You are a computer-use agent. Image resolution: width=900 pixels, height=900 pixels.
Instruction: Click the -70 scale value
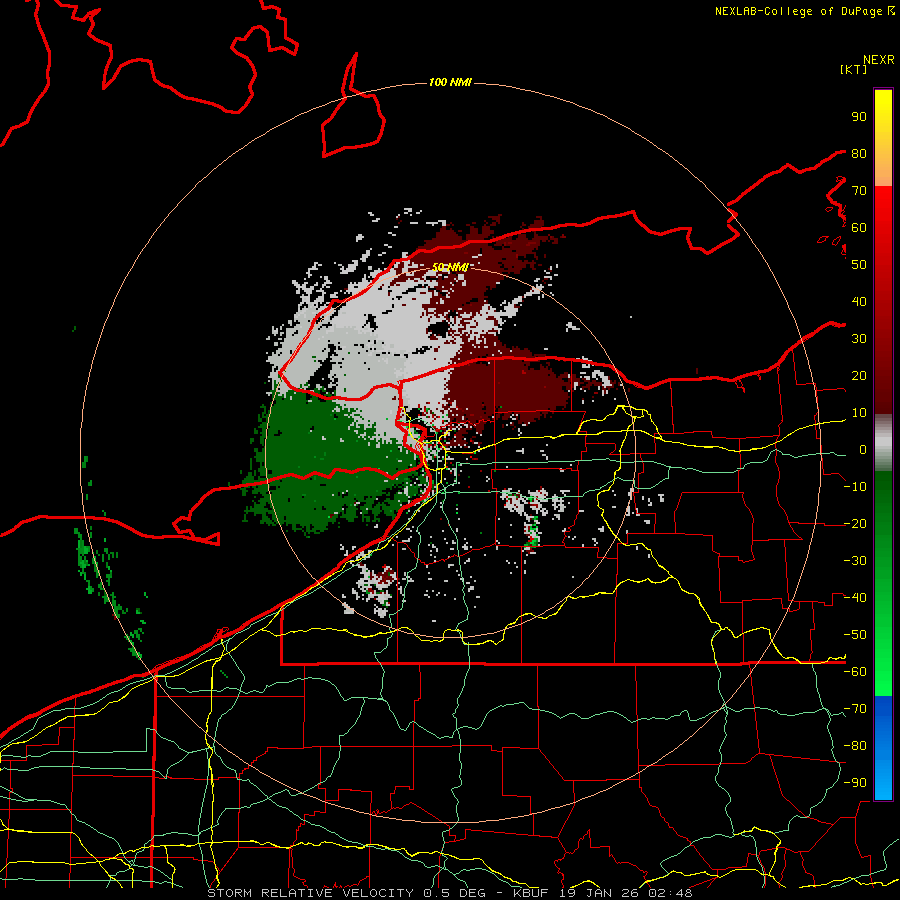pyautogui.click(x=855, y=709)
